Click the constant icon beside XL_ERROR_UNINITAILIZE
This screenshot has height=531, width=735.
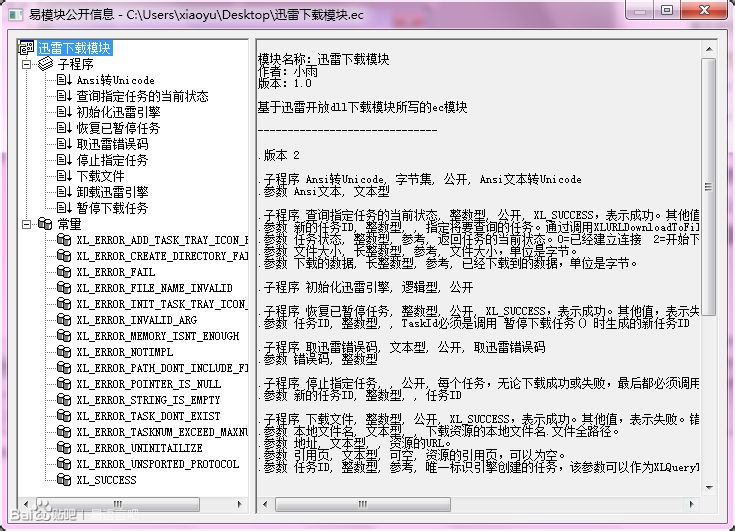pyautogui.click(x=64, y=448)
